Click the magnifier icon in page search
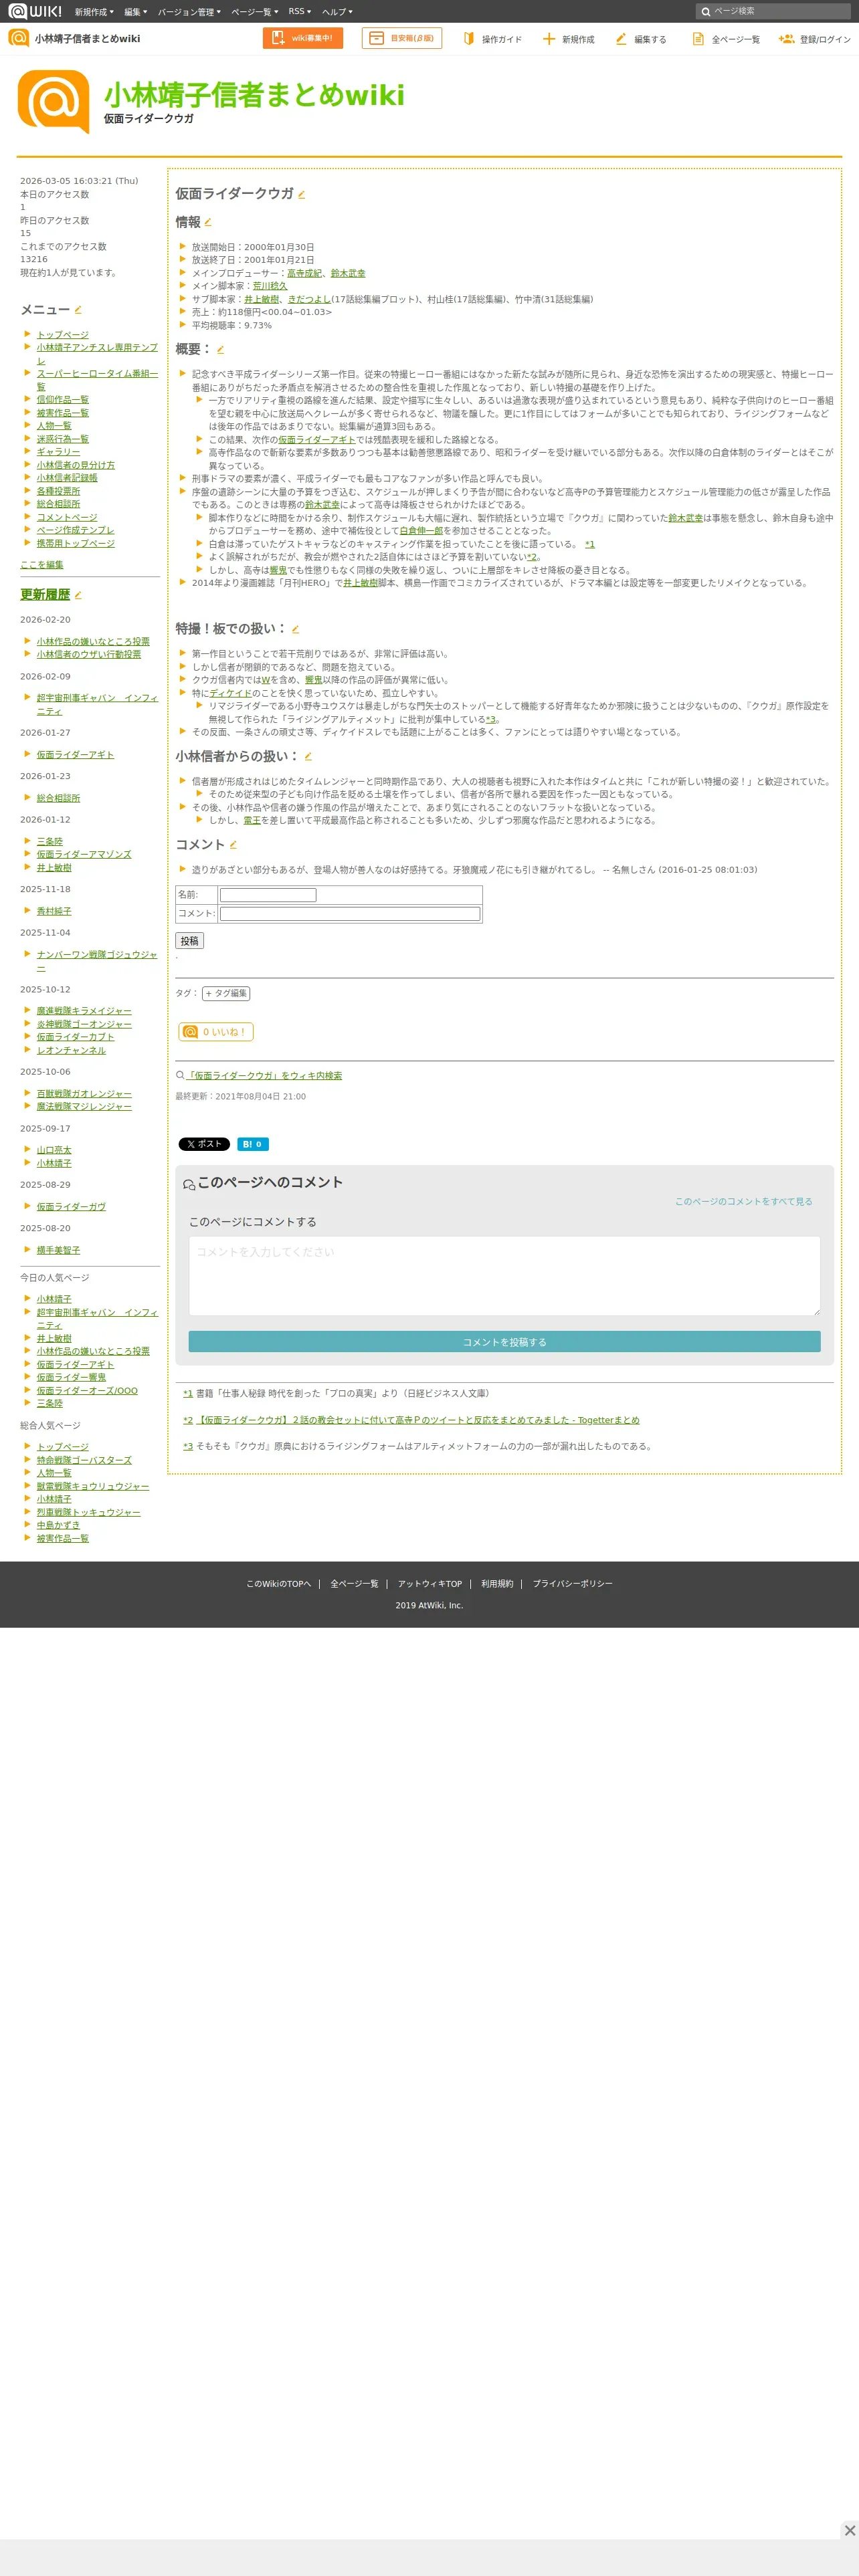The width and height of the screenshot is (859, 2576). coord(706,12)
